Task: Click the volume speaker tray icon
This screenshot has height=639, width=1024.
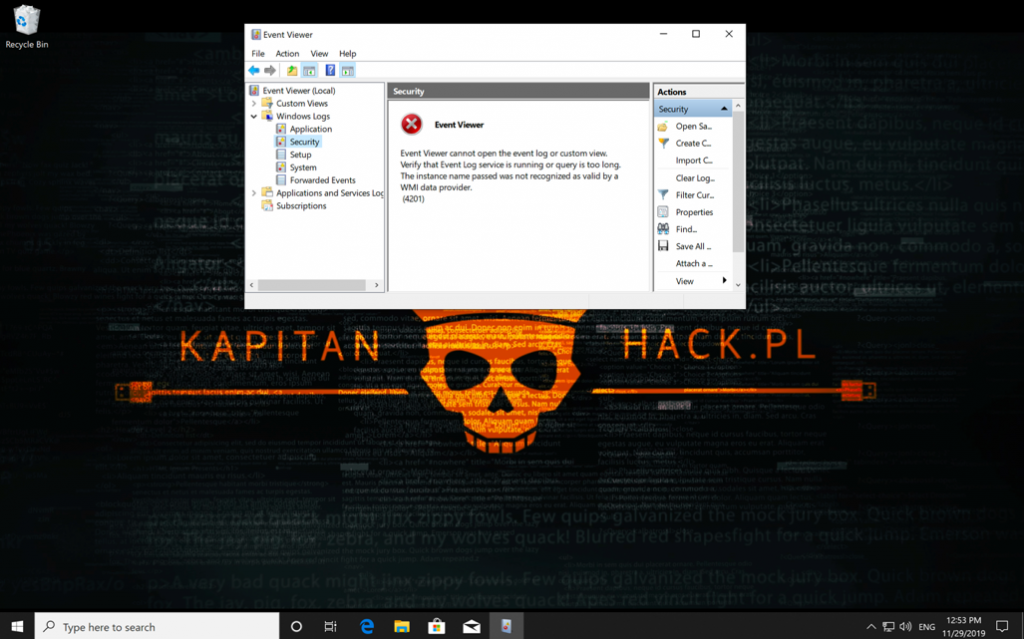Action: click(x=905, y=627)
